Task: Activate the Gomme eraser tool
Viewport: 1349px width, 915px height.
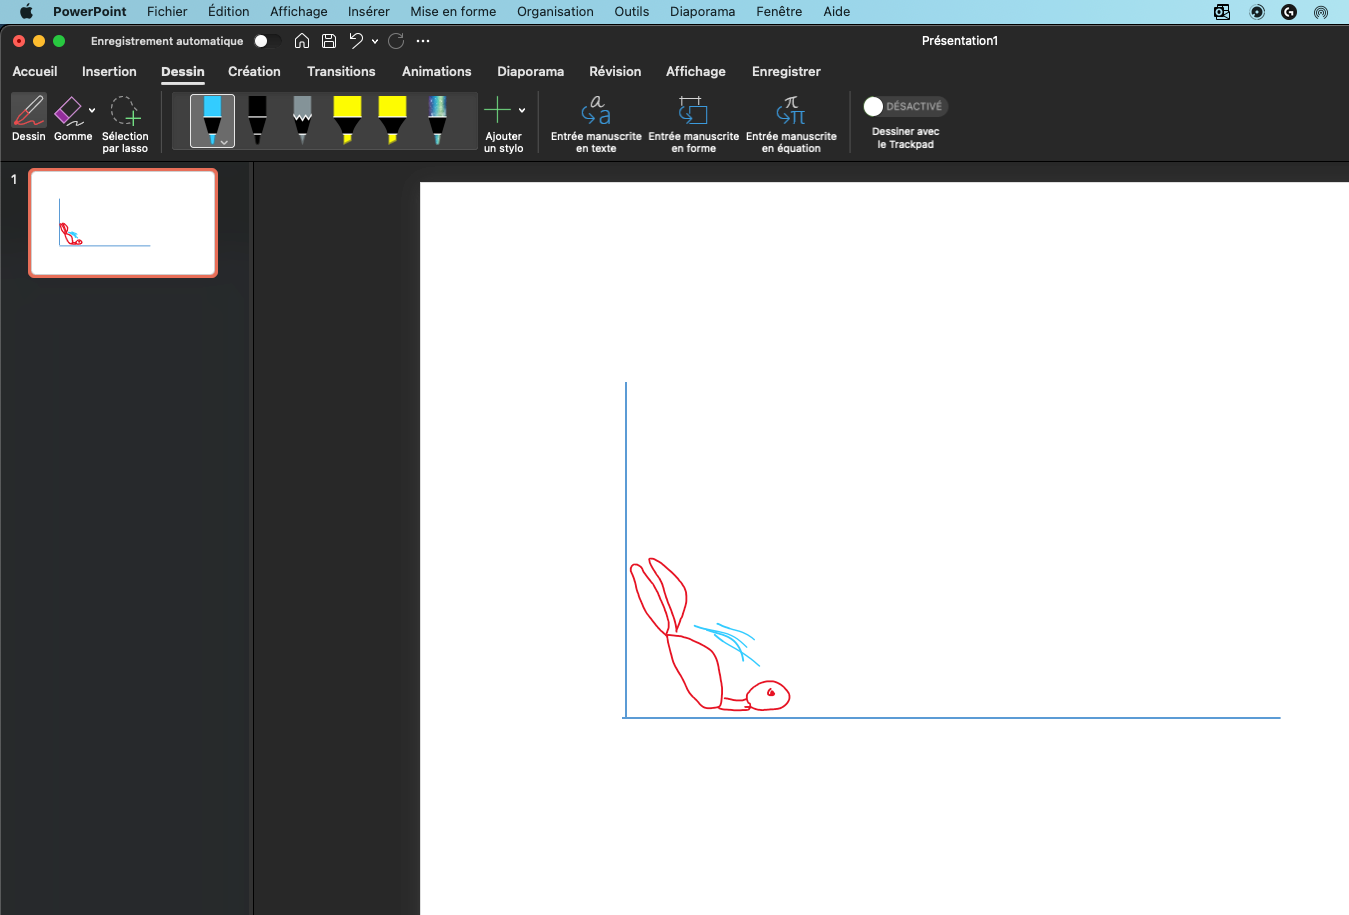Action: 70,118
